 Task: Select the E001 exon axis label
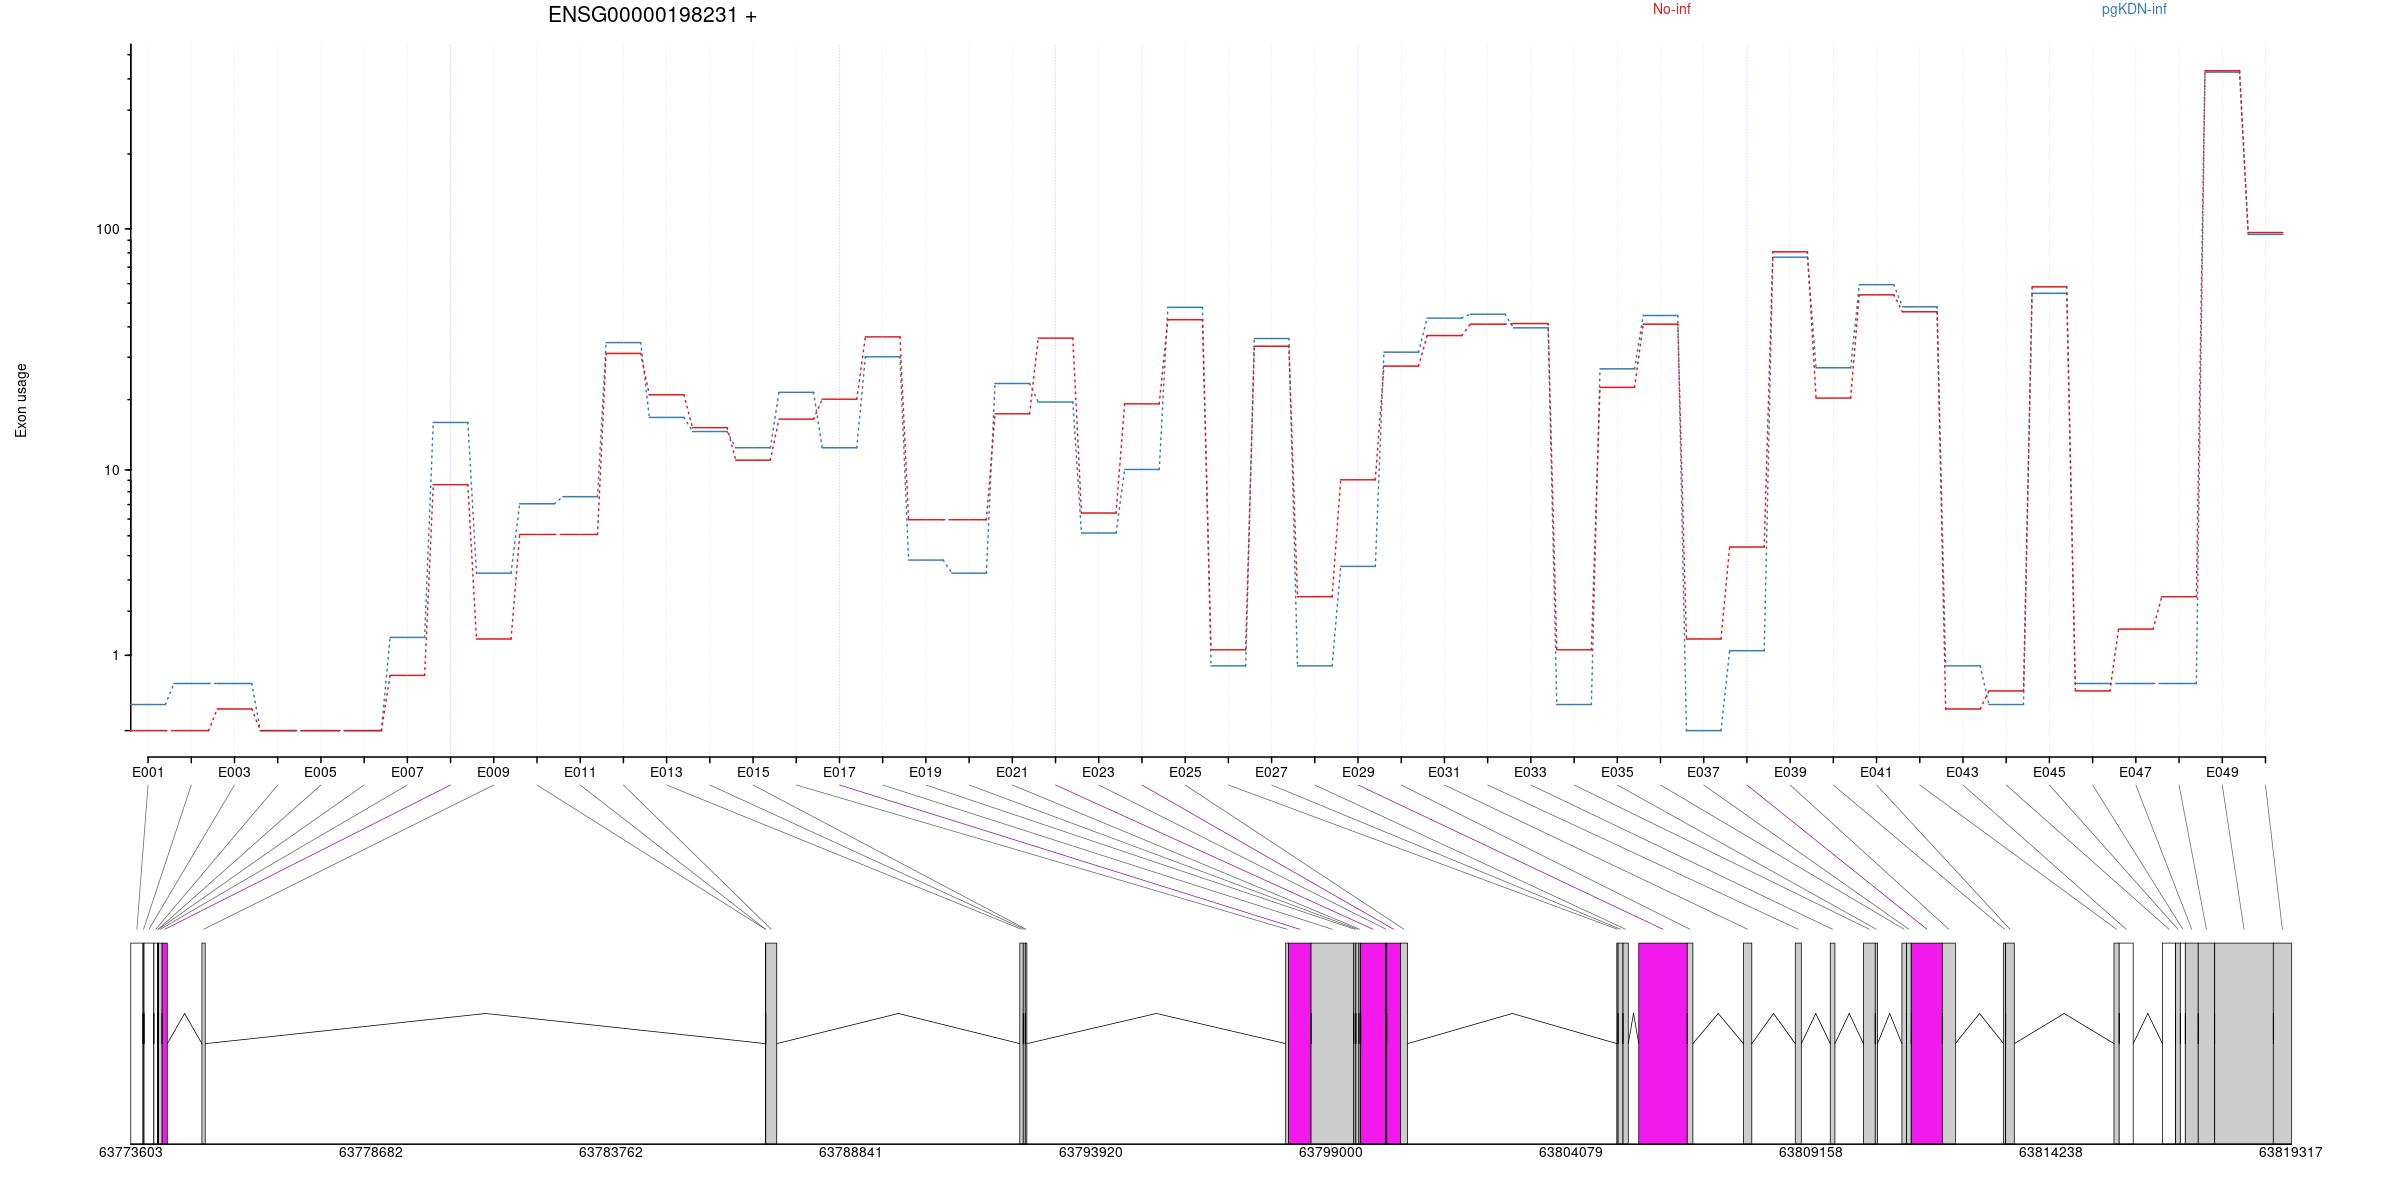click(147, 772)
